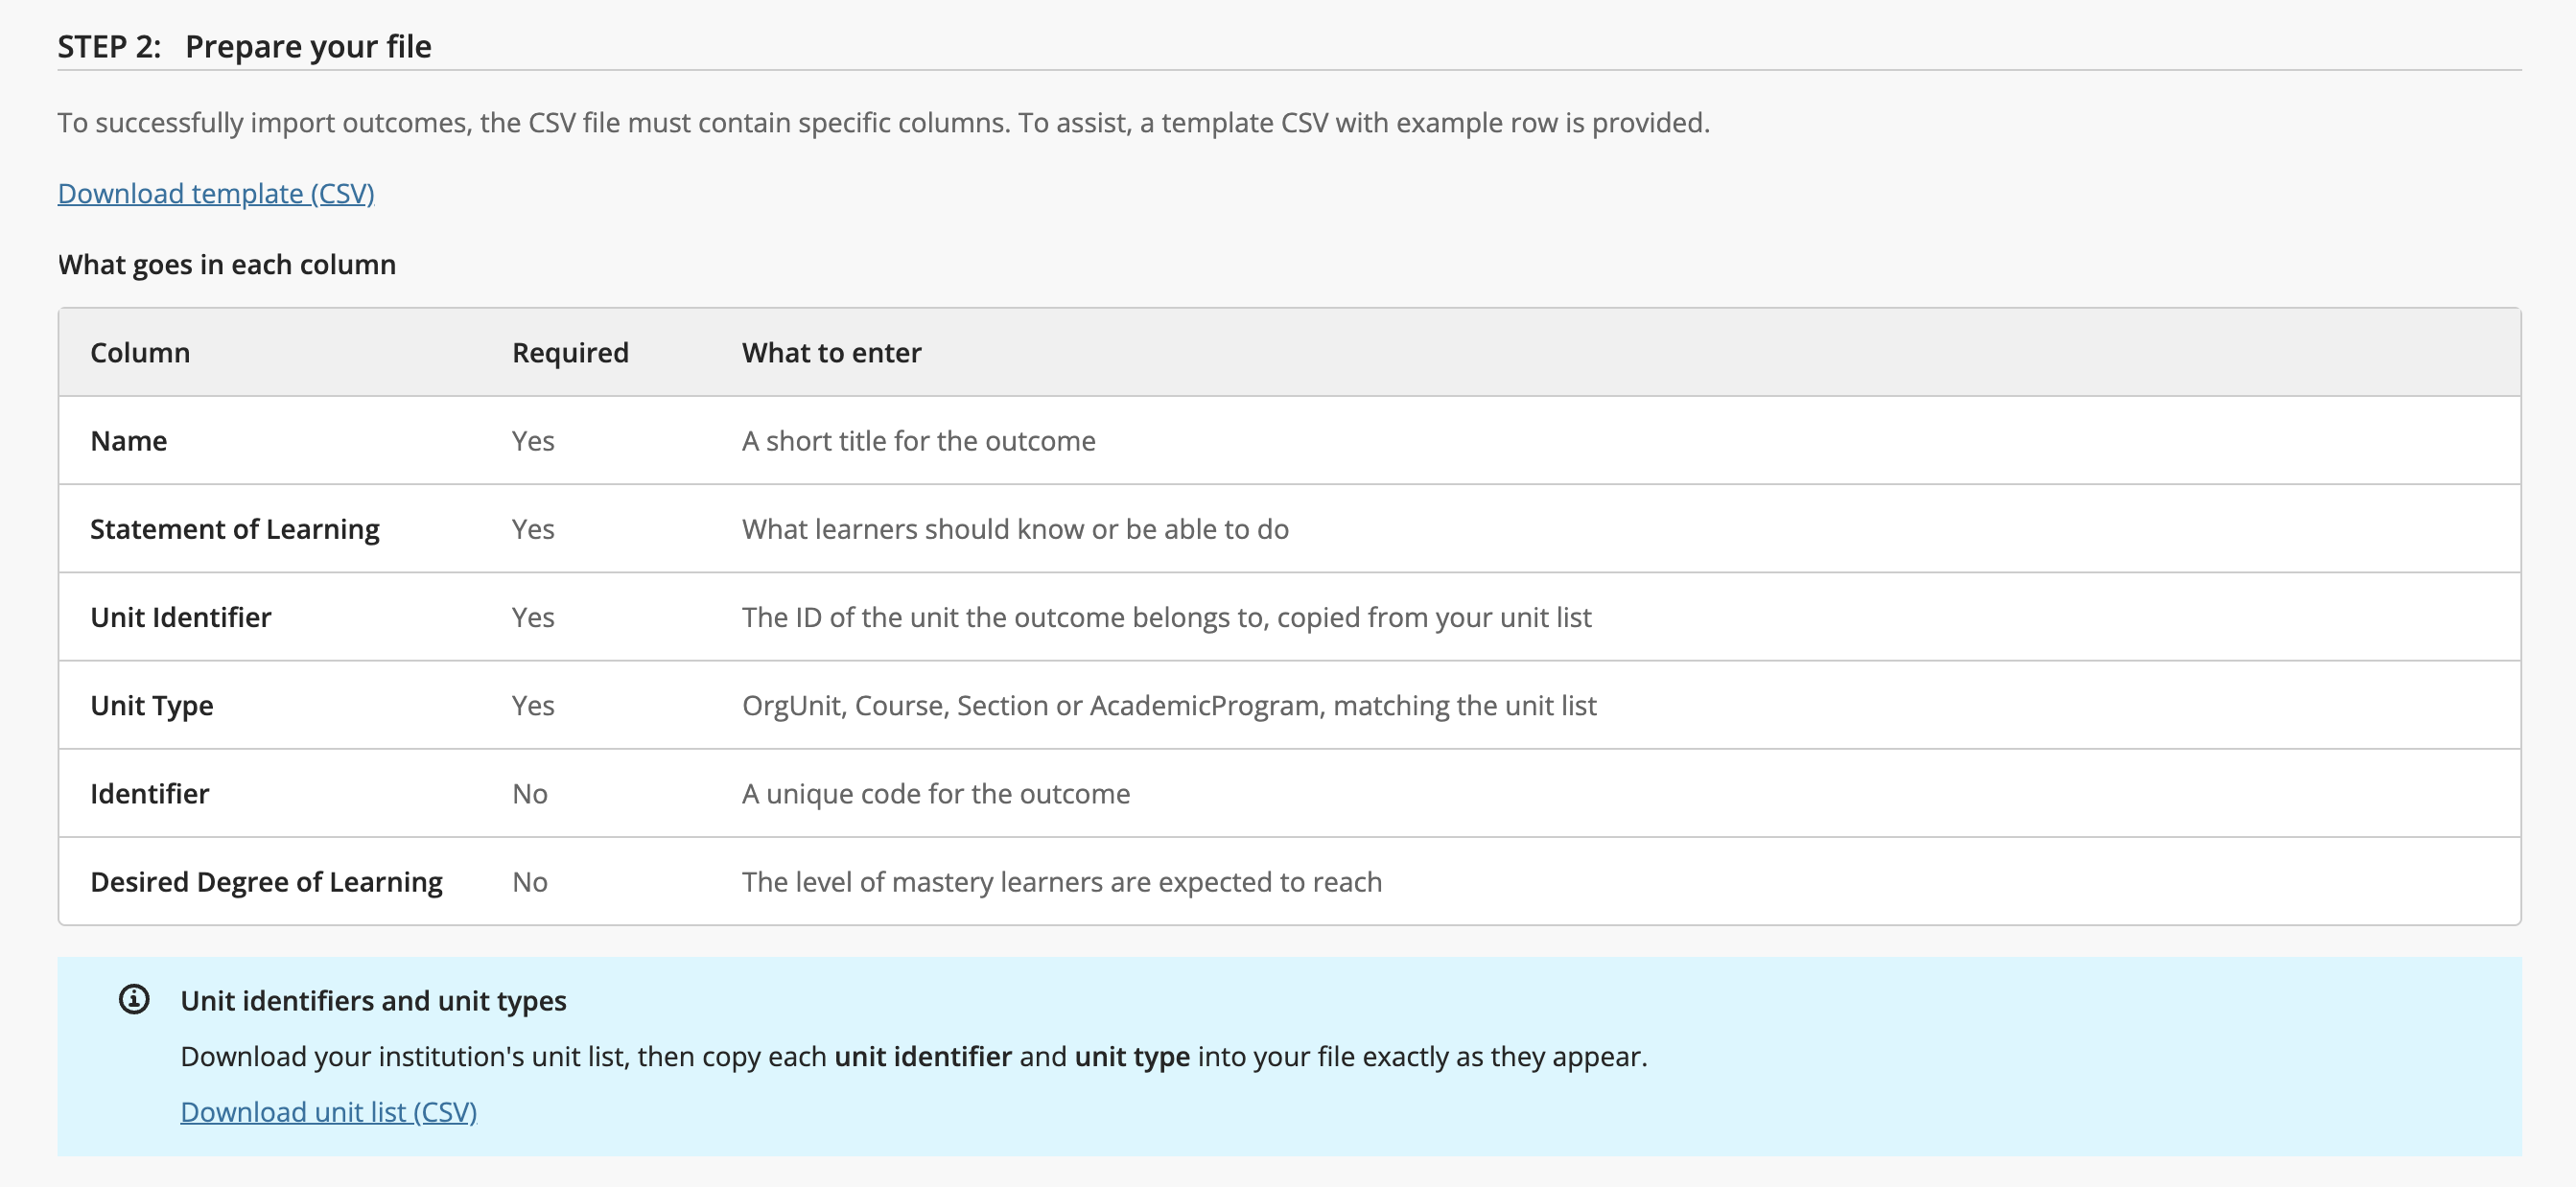Image resolution: width=2576 pixels, height=1187 pixels.
Task: Select the 'Required' table header
Action: point(570,352)
